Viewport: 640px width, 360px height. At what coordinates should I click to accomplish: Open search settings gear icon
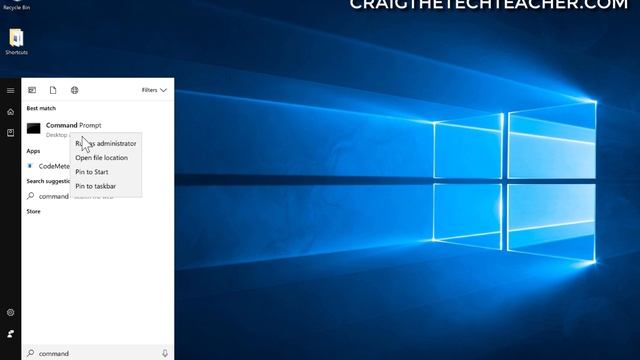(x=11, y=313)
